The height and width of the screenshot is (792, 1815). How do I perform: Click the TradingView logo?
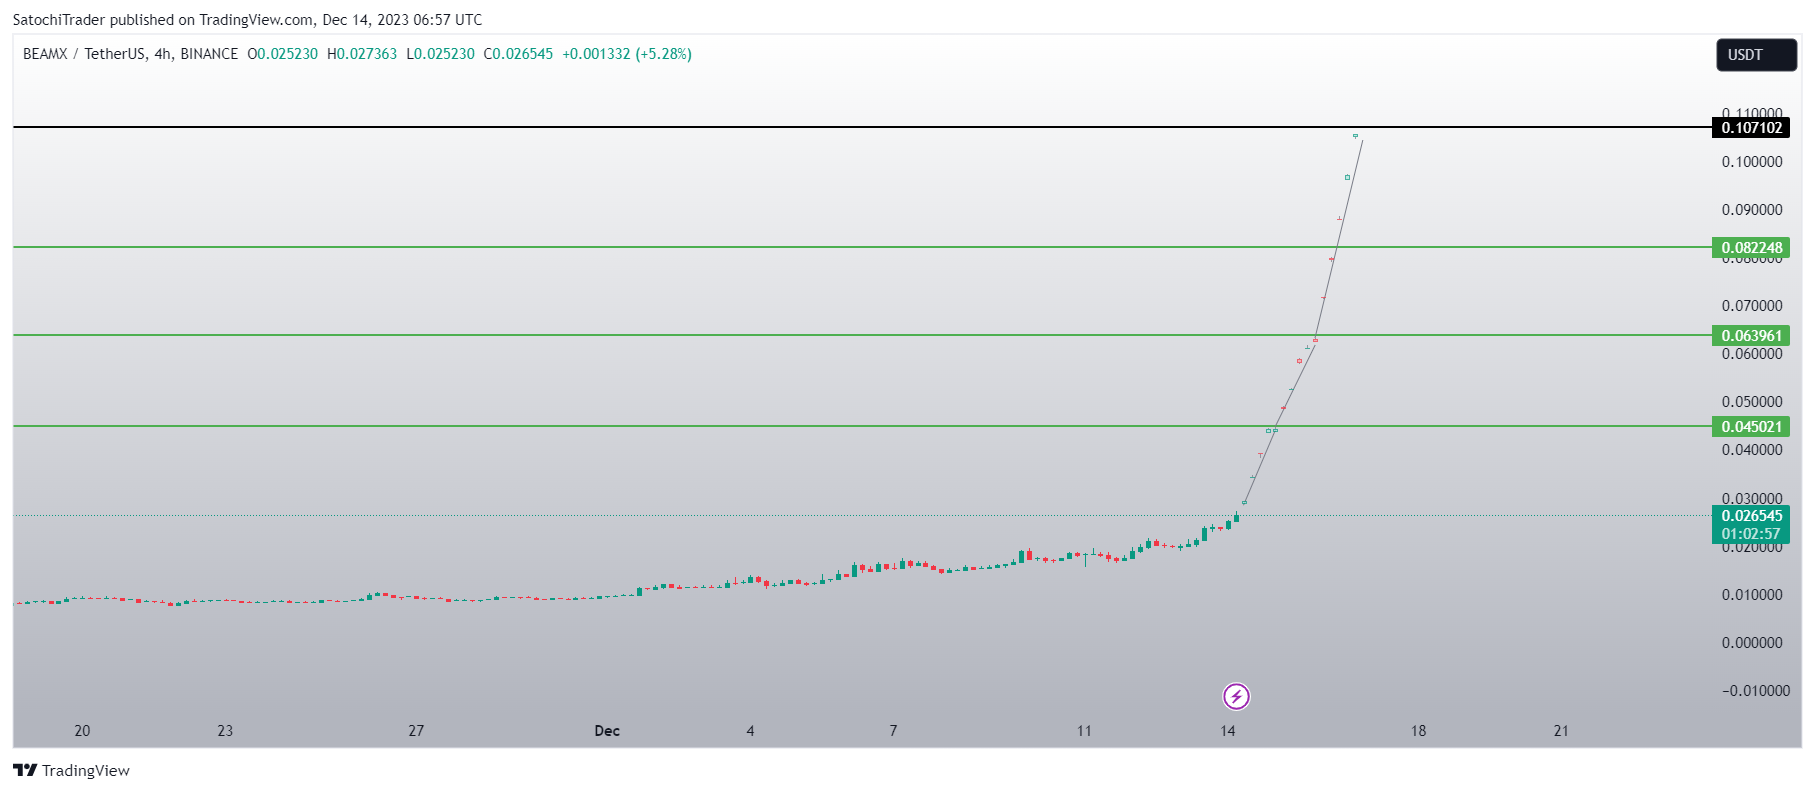coord(71,770)
